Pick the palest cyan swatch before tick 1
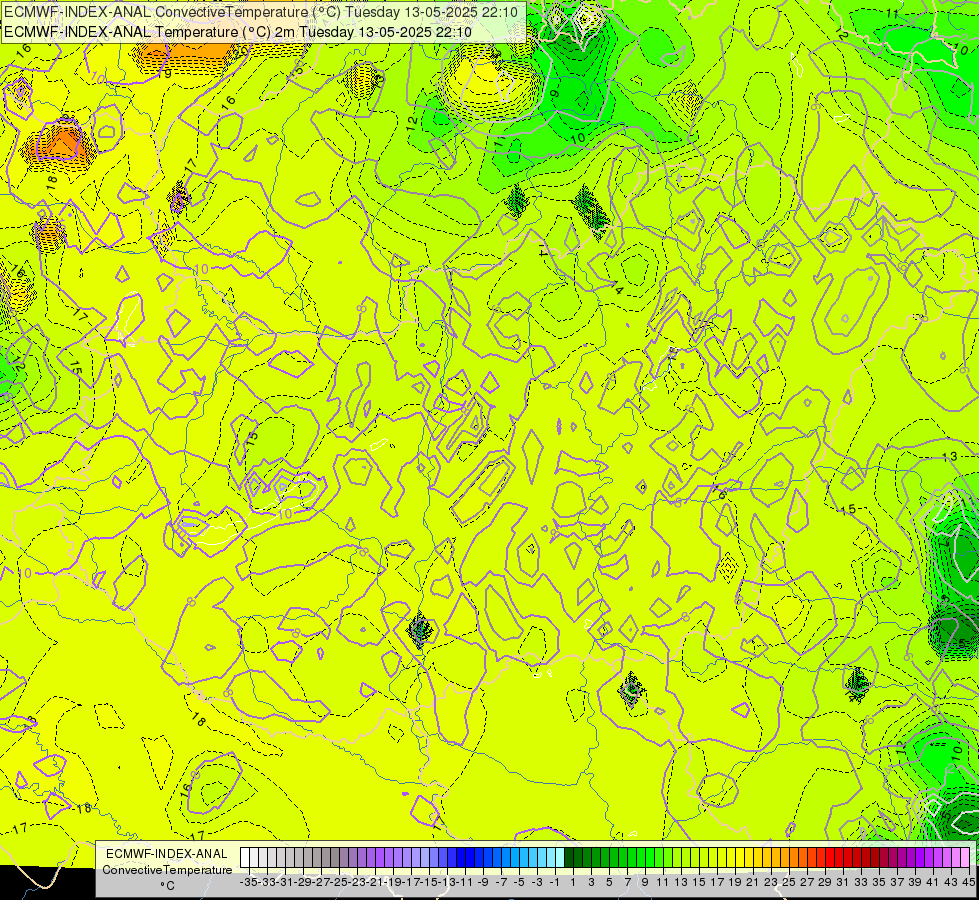 [x=560, y=858]
